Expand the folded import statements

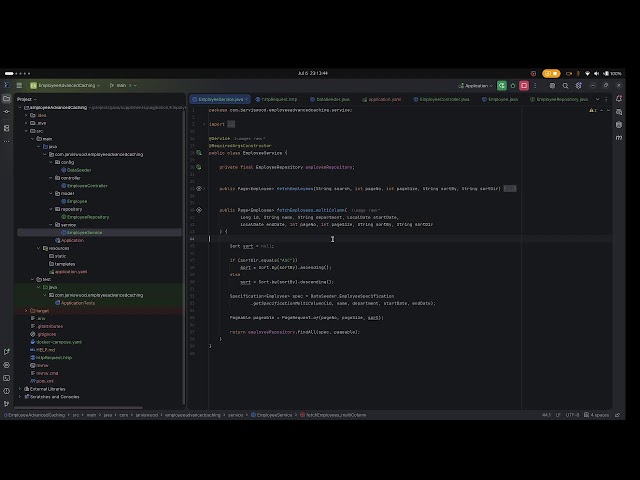coord(231,124)
